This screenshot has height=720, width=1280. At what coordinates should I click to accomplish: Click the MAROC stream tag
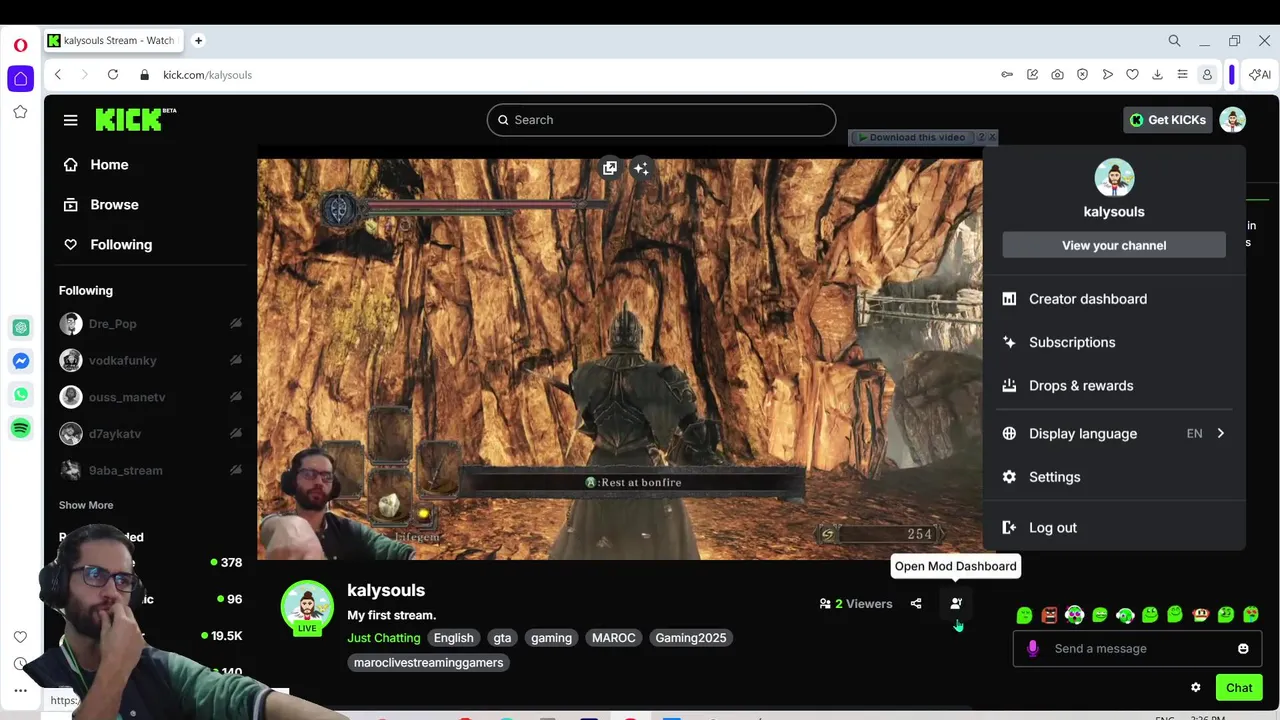click(614, 638)
